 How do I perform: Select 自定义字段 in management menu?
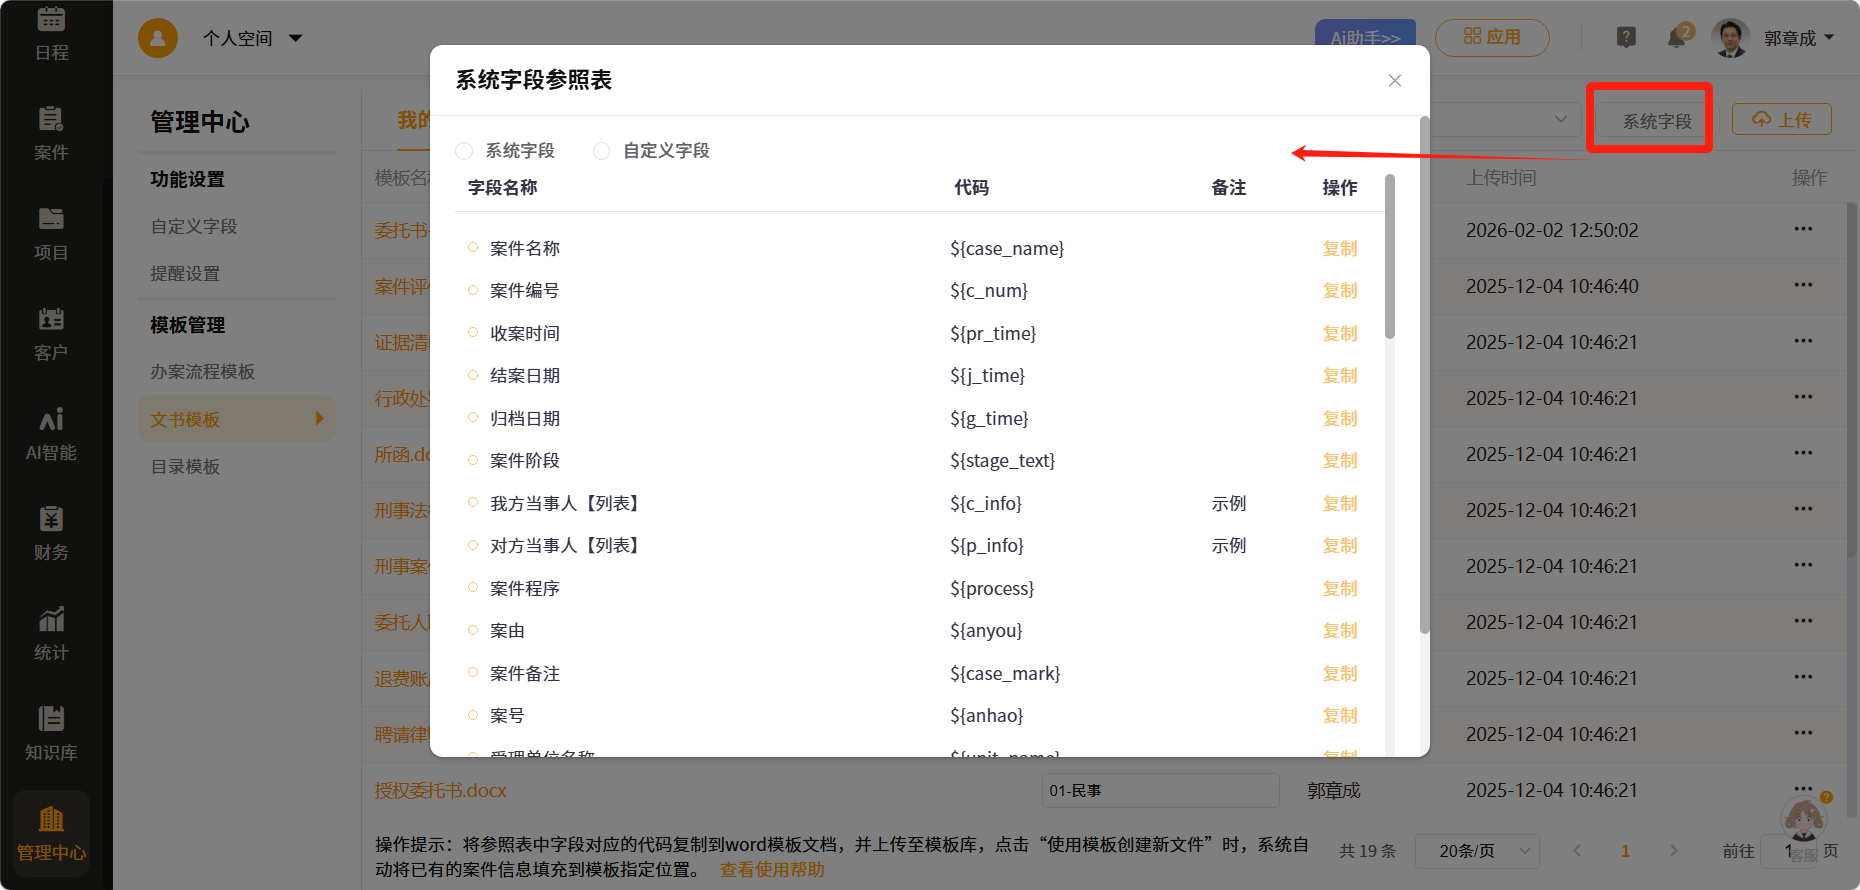coord(194,227)
